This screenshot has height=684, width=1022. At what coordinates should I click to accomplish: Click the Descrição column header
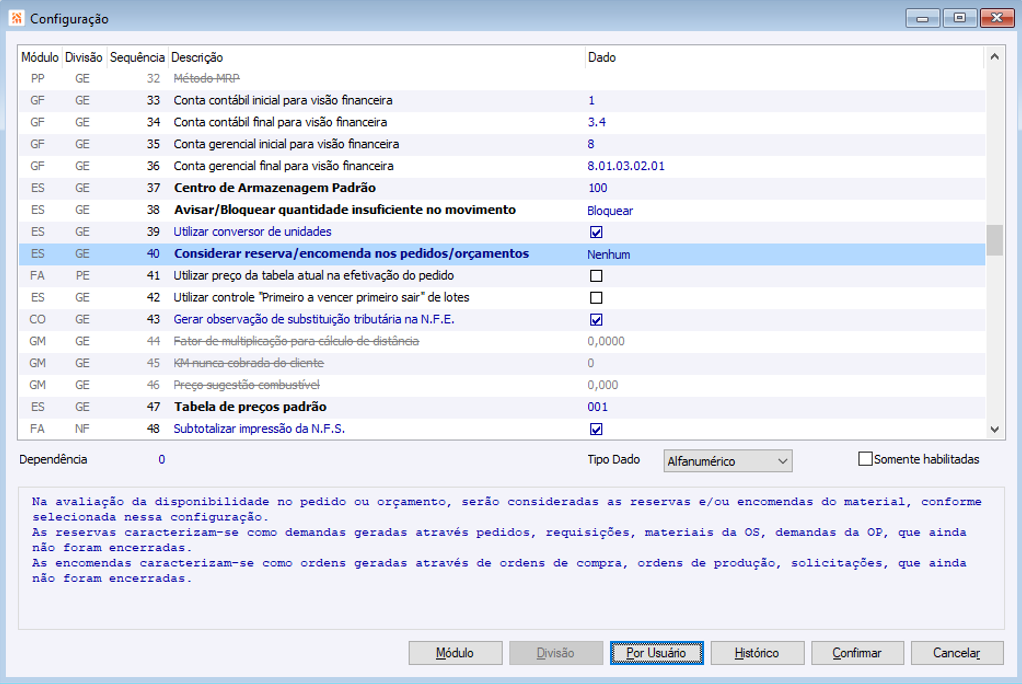pos(377,57)
